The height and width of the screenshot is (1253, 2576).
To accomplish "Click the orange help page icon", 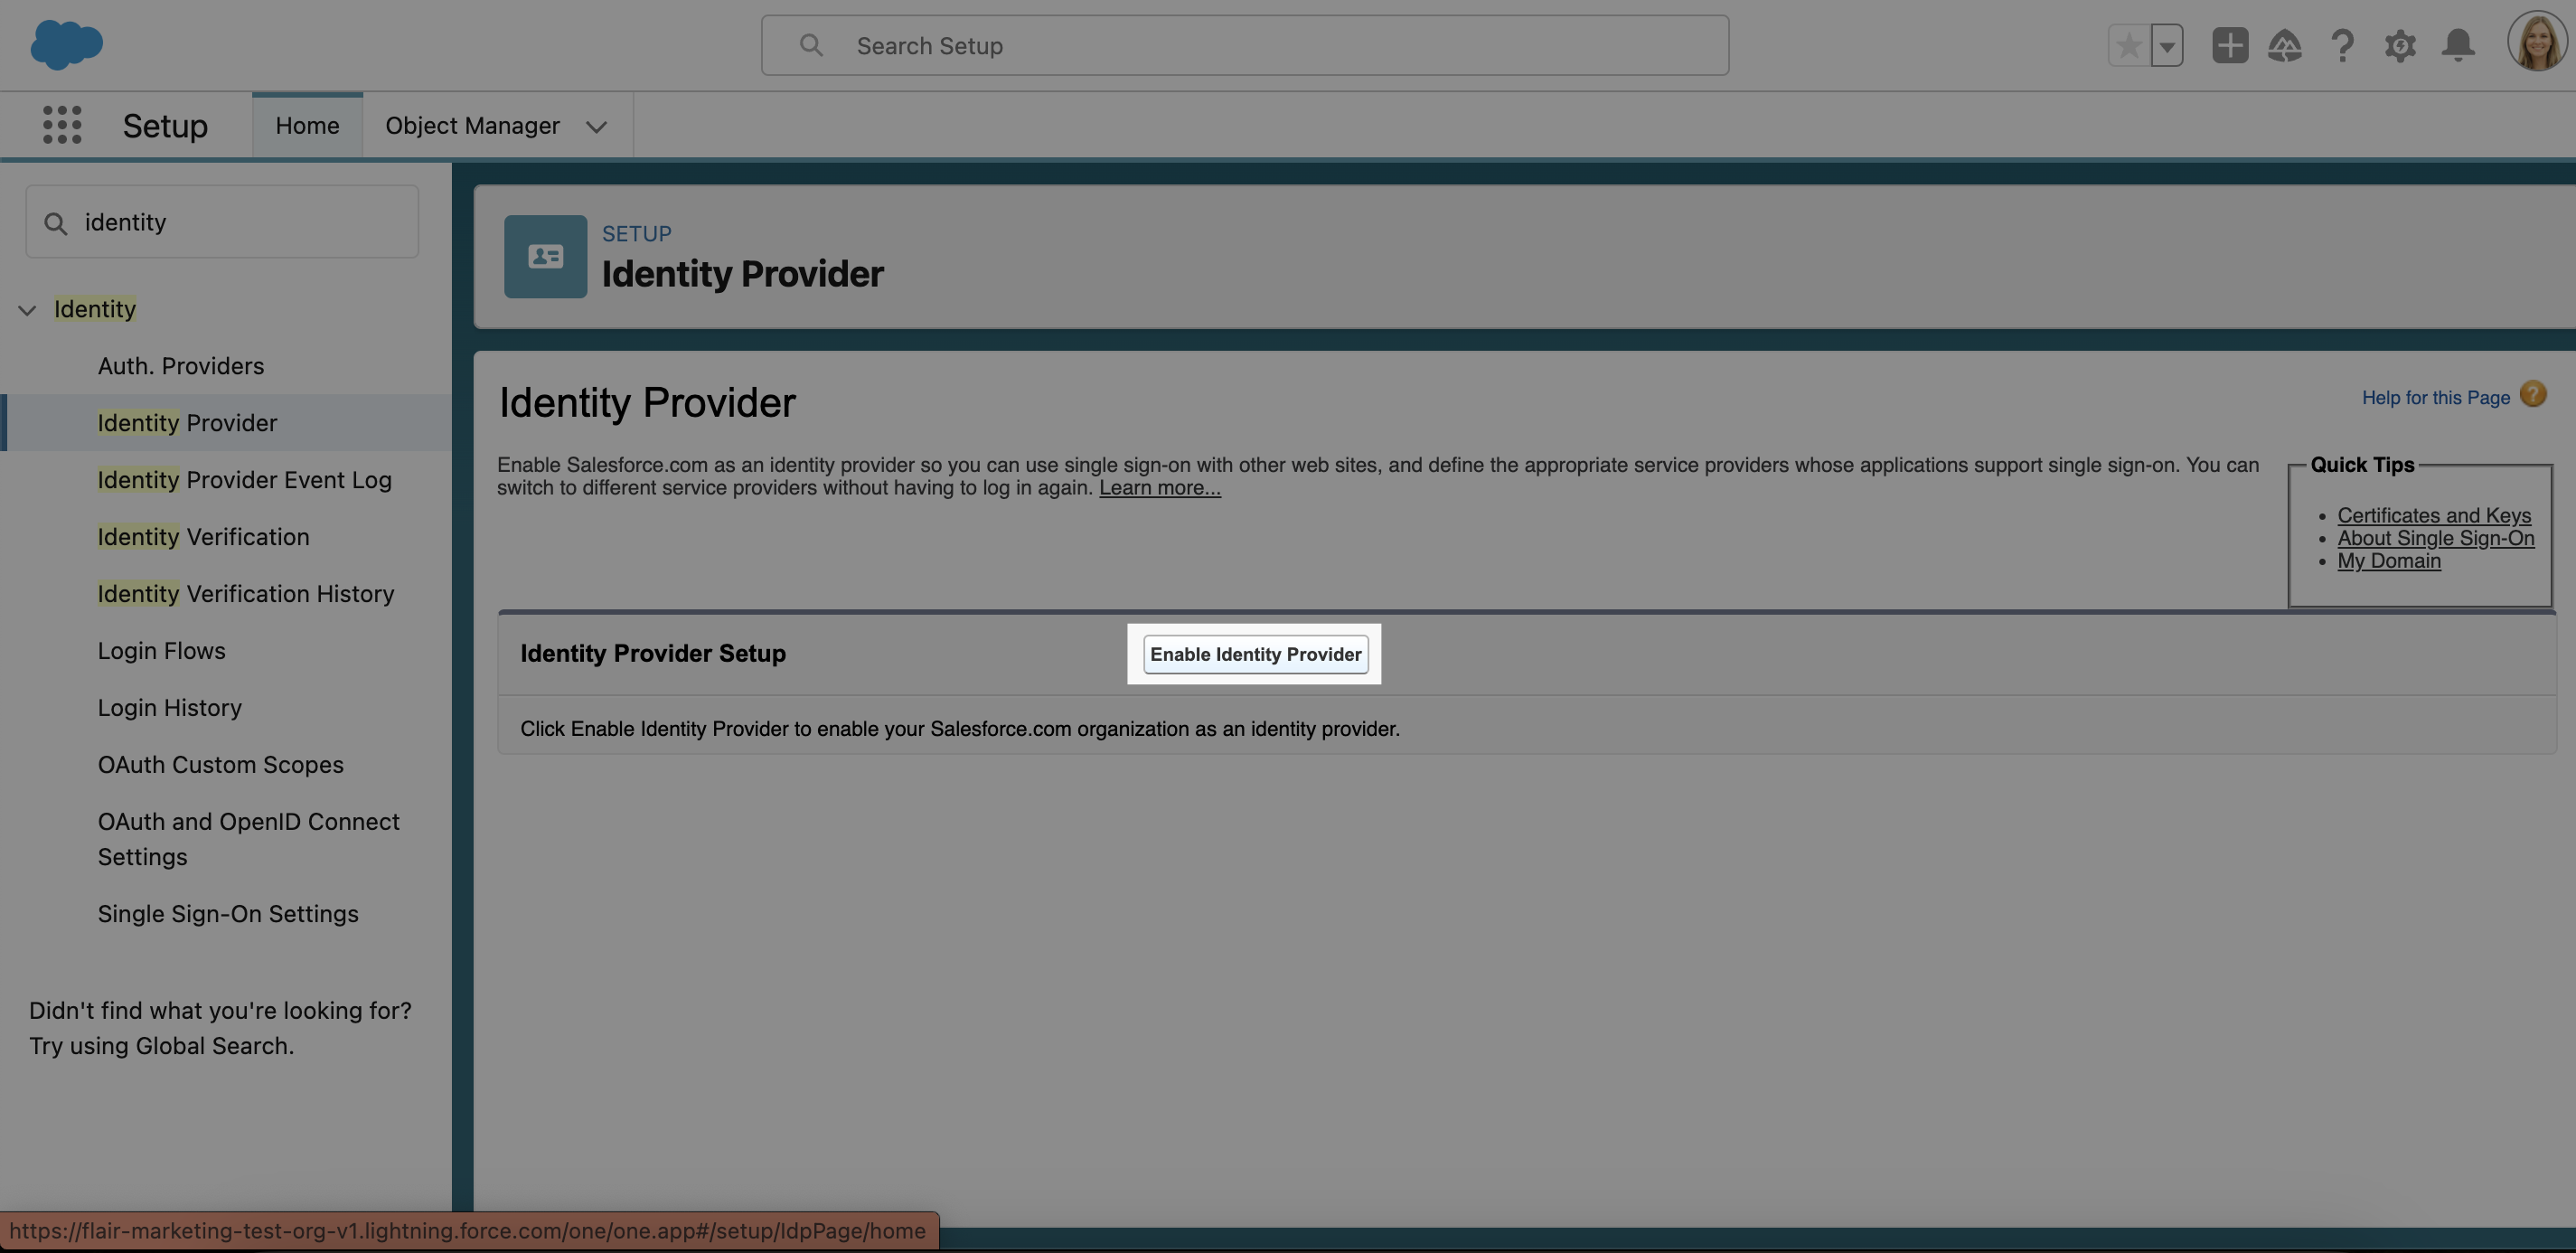I will (2532, 395).
